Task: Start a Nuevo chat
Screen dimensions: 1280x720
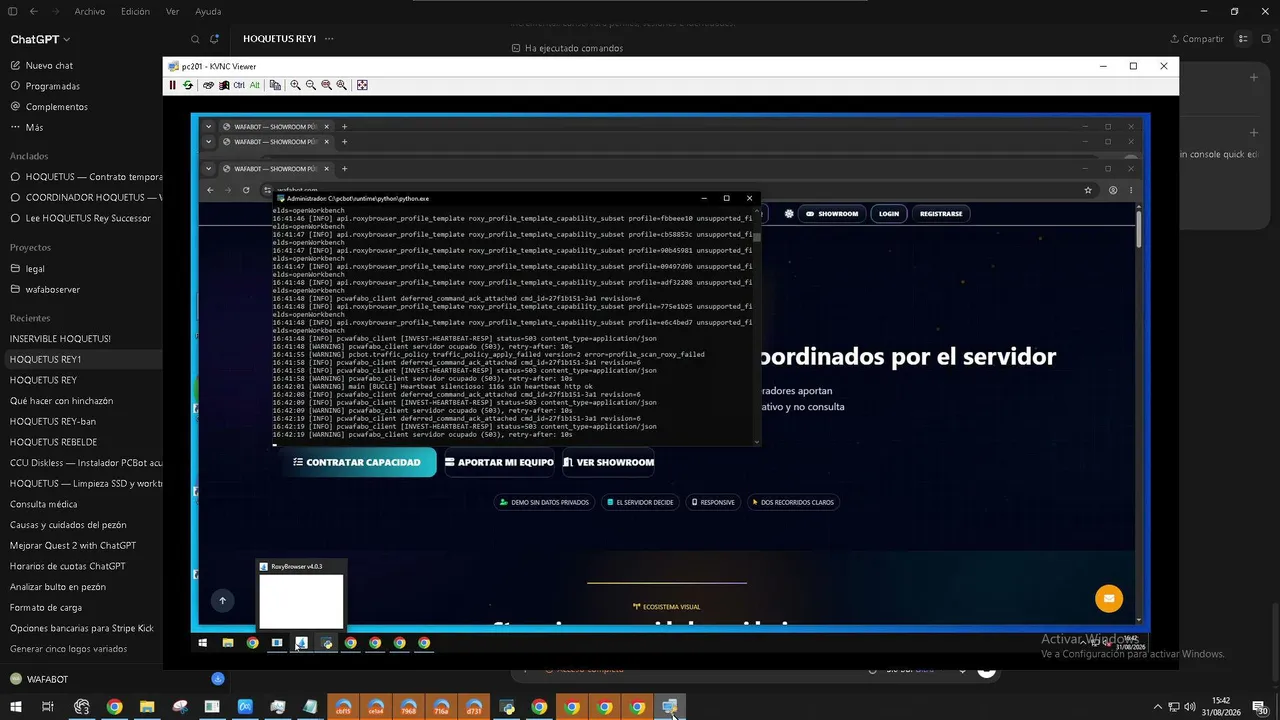Action: pos(82,65)
